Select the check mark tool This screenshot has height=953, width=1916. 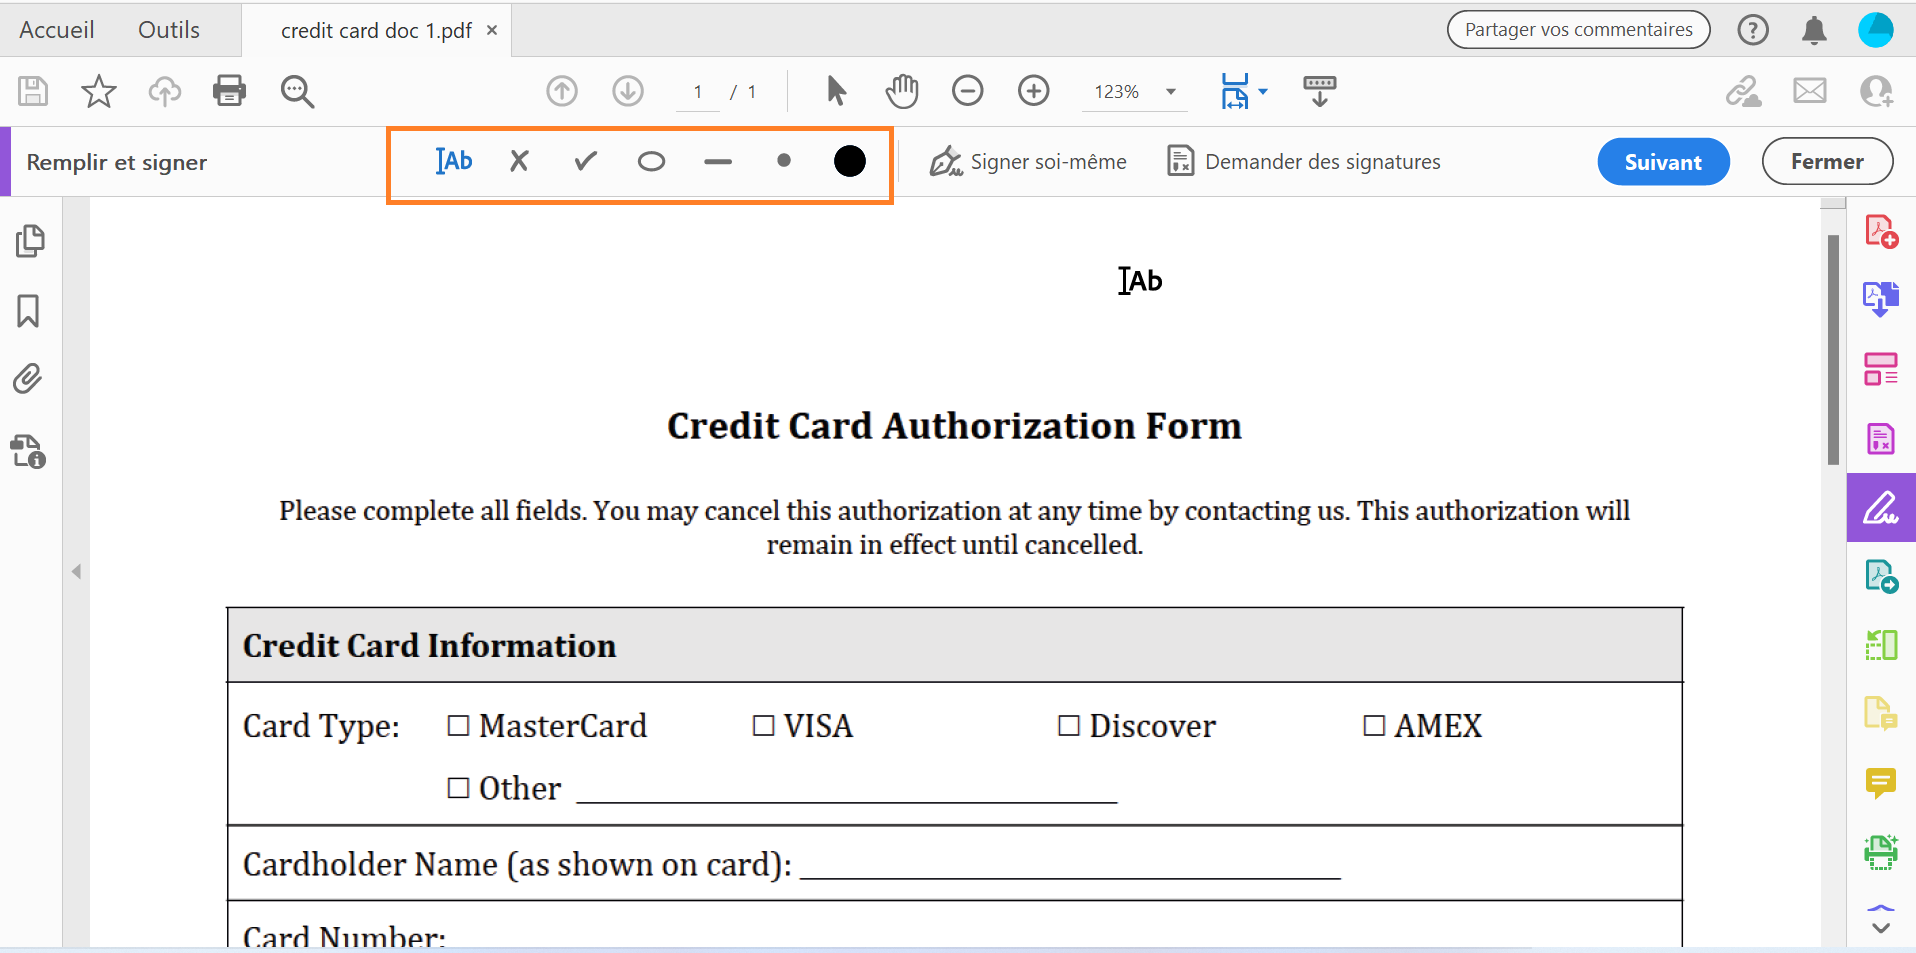585,161
